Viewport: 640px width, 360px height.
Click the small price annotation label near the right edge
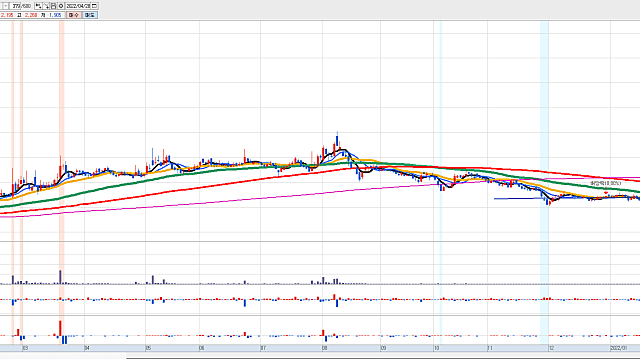pyautogui.click(x=606, y=184)
